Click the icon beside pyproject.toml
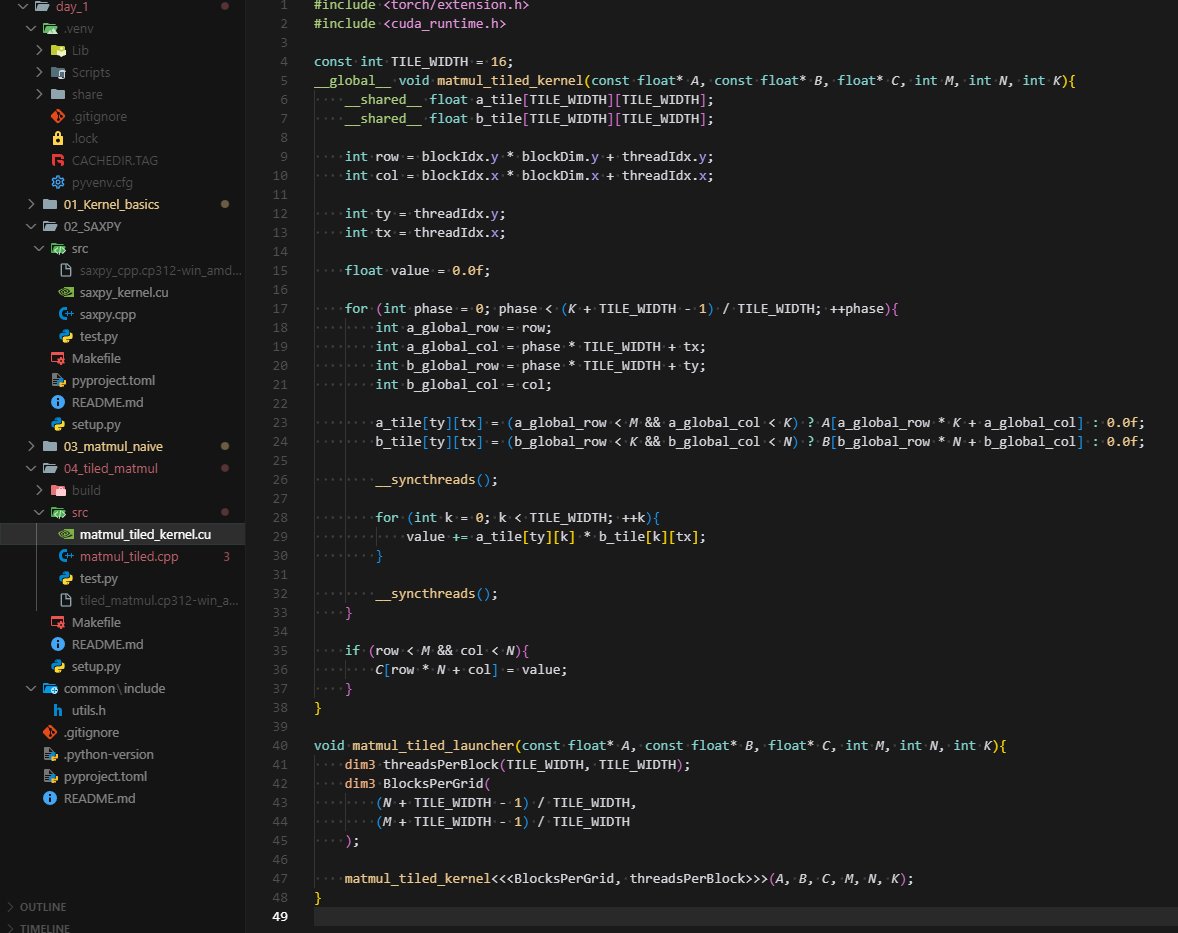The width and height of the screenshot is (1178, 933). (x=49, y=776)
